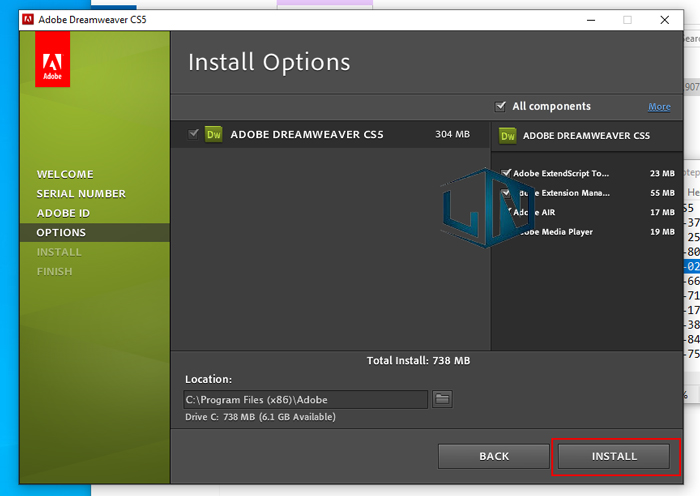Toggle Adobe Dreamweaver CS5 component checkbox
The height and width of the screenshot is (496, 700).
point(193,134)
